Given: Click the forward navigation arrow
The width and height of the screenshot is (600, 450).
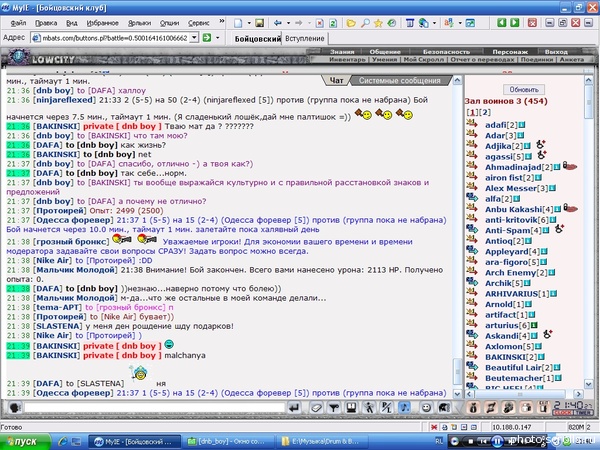Looking at the screenshot, I should pos(298,23).
